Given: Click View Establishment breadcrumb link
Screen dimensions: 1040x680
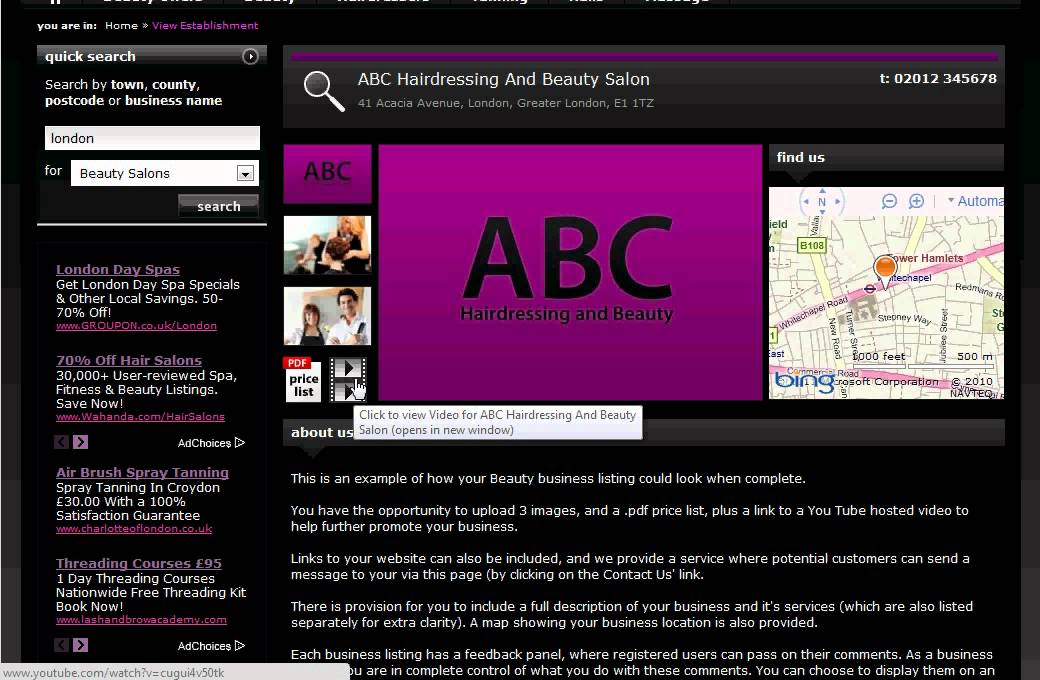Looking at the screenshot, I should tap(205, 25).
